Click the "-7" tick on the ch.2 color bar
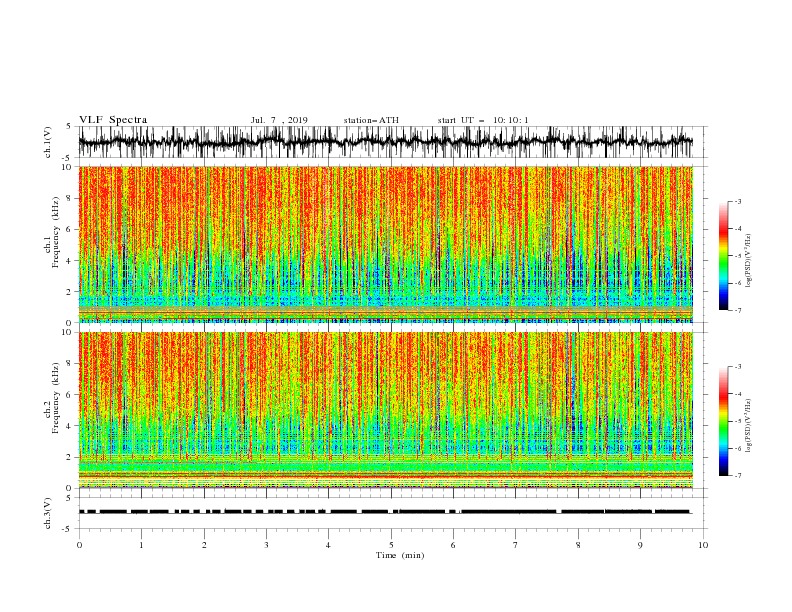The width and height of the screenshot is (792, 612). click(x=738, y=475)
